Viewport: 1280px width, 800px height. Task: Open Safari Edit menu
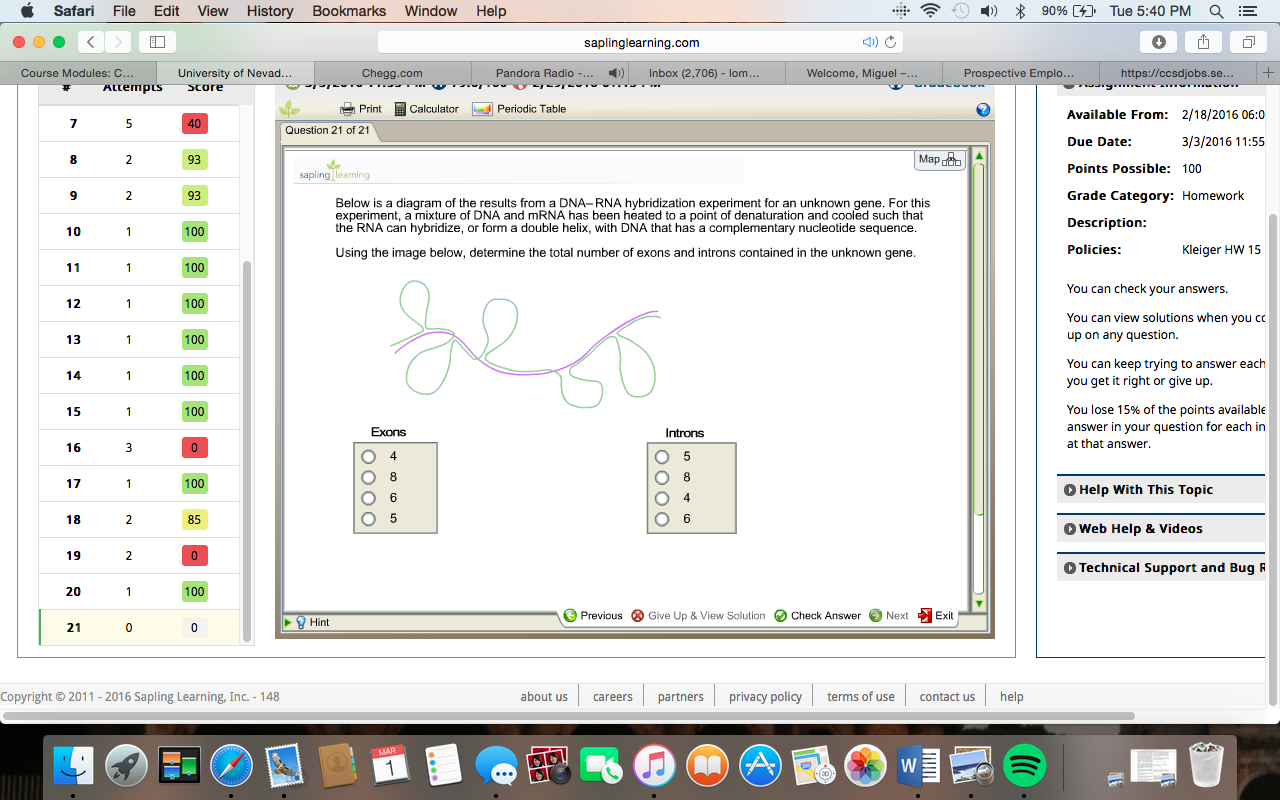click(167, 11)
